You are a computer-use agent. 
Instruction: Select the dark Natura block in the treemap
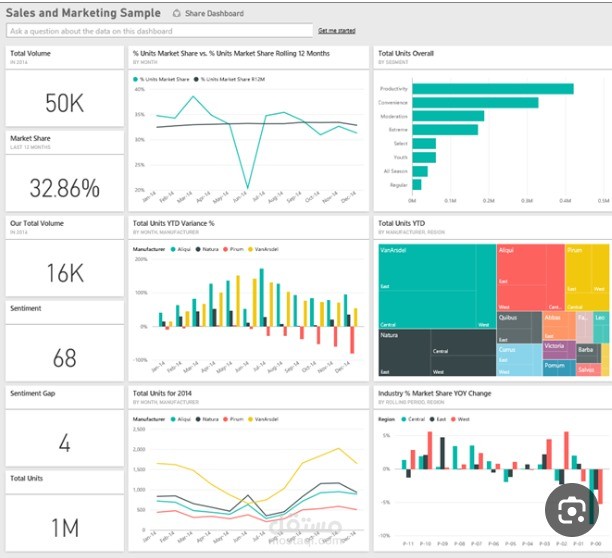437,353
